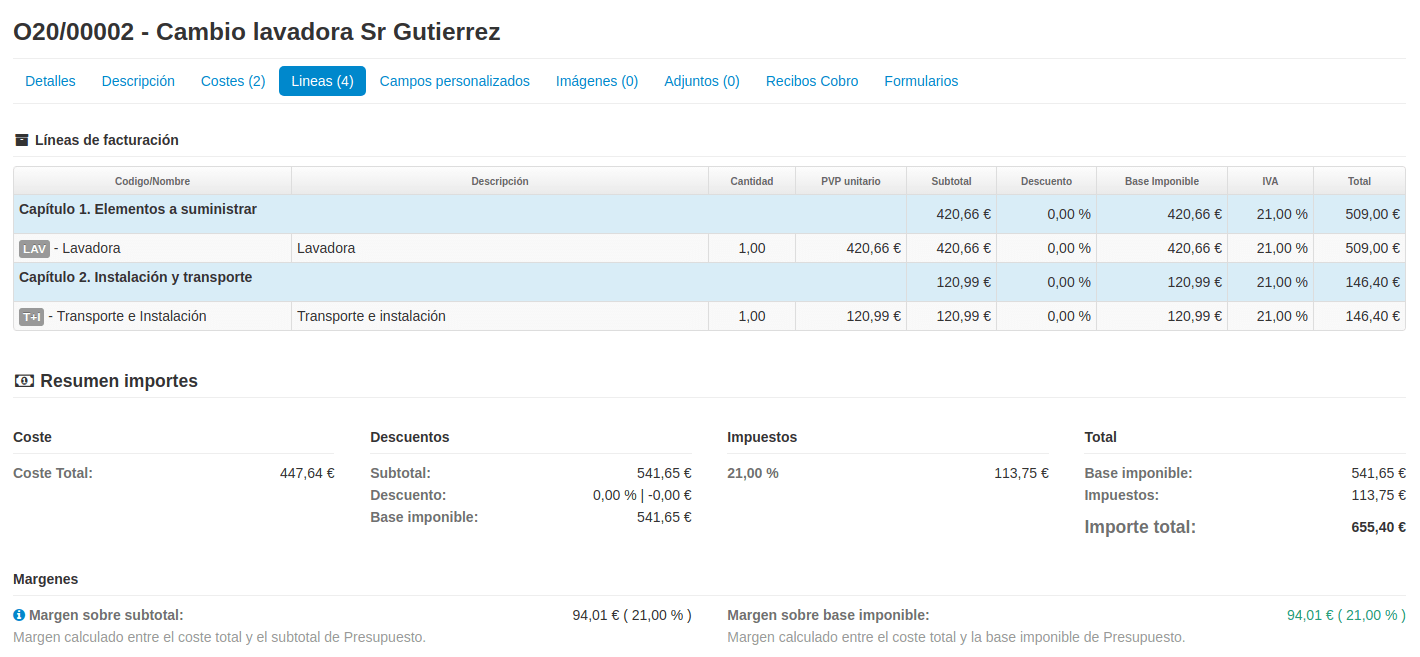Click the discount value '0,00 % | -0,00 €'
The height and width of the screenshot is (657, 1420).
642,495
